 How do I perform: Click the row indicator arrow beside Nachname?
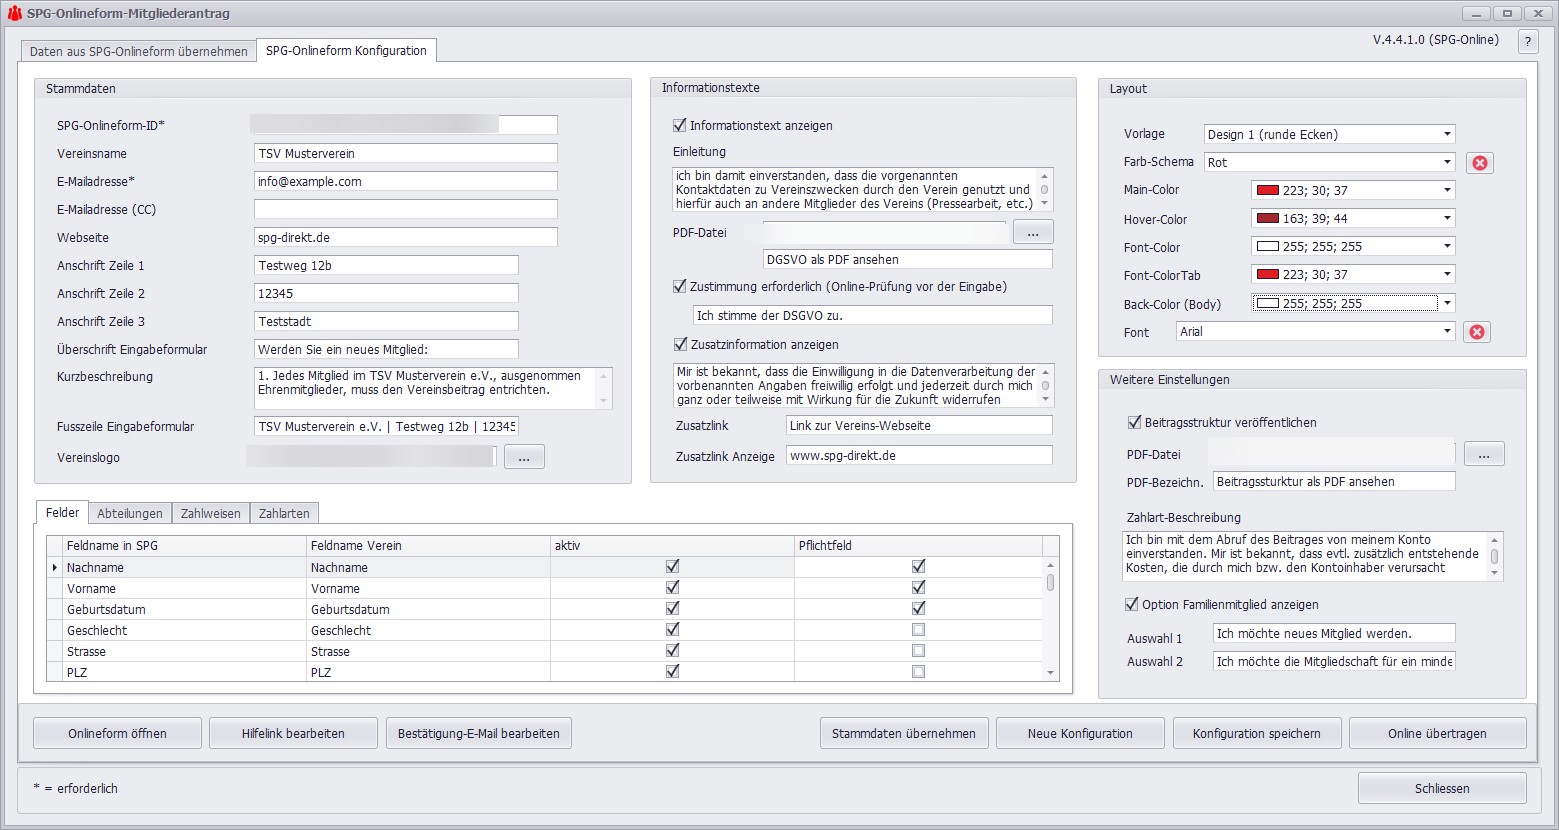55,568
